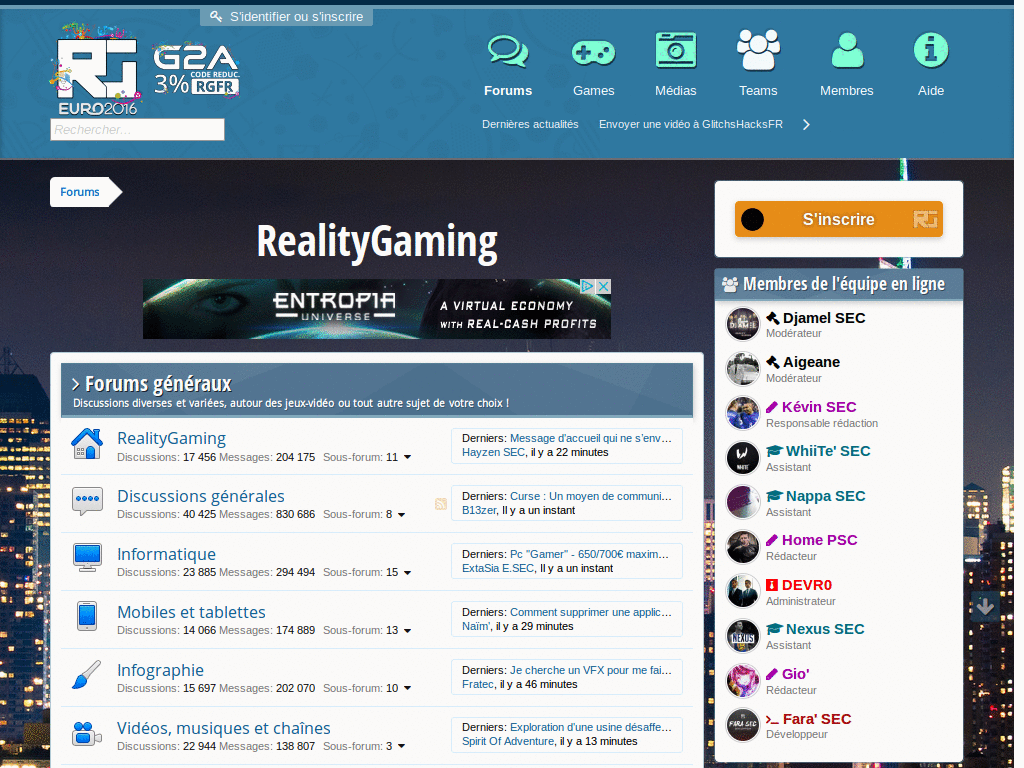Viewport: 1024px width, 768px height.
Task: Open latest post "Message d'accueil qui ne s'env…"
Action: click(x=590, y=438)
